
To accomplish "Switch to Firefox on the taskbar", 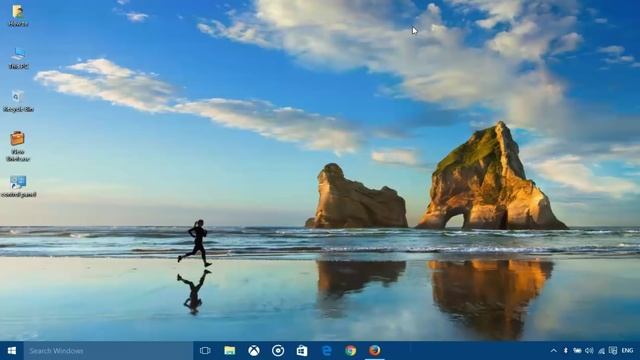I will [x=375, y=351].
